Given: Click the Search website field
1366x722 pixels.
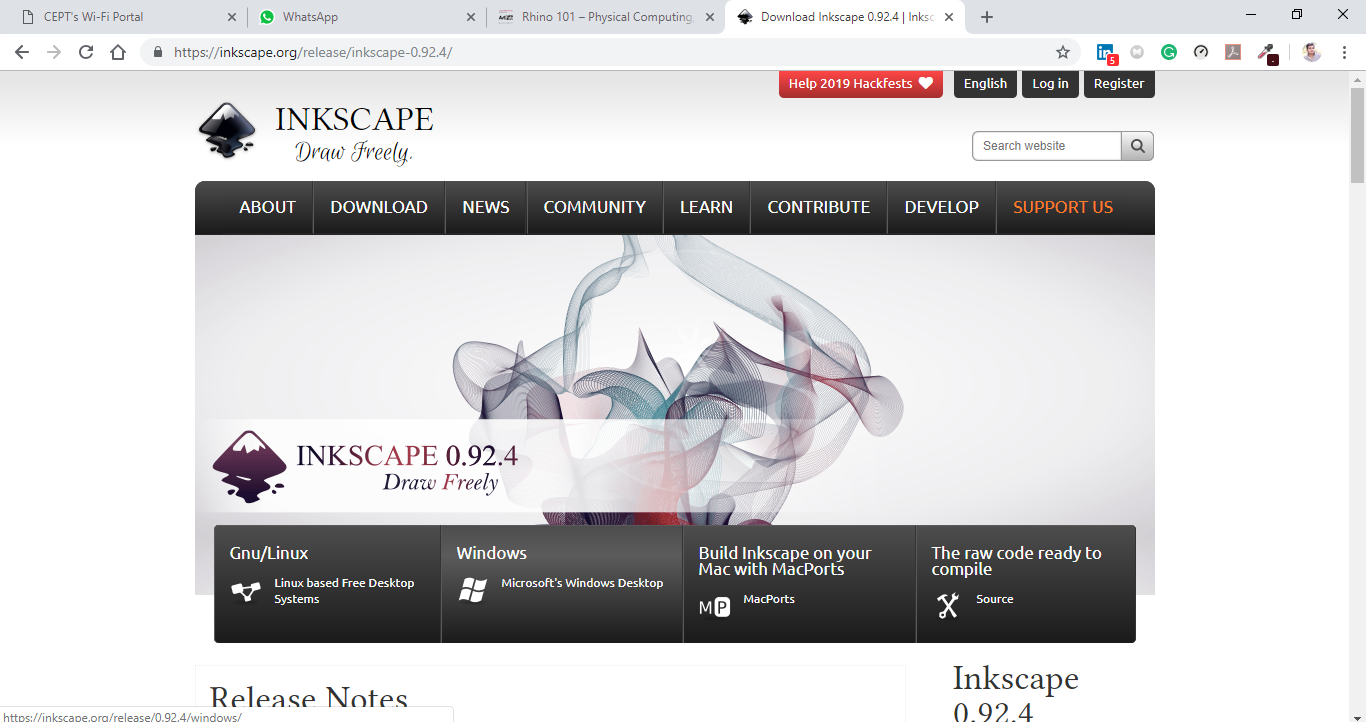Looking at the screenshot, I should (1047, 146).
